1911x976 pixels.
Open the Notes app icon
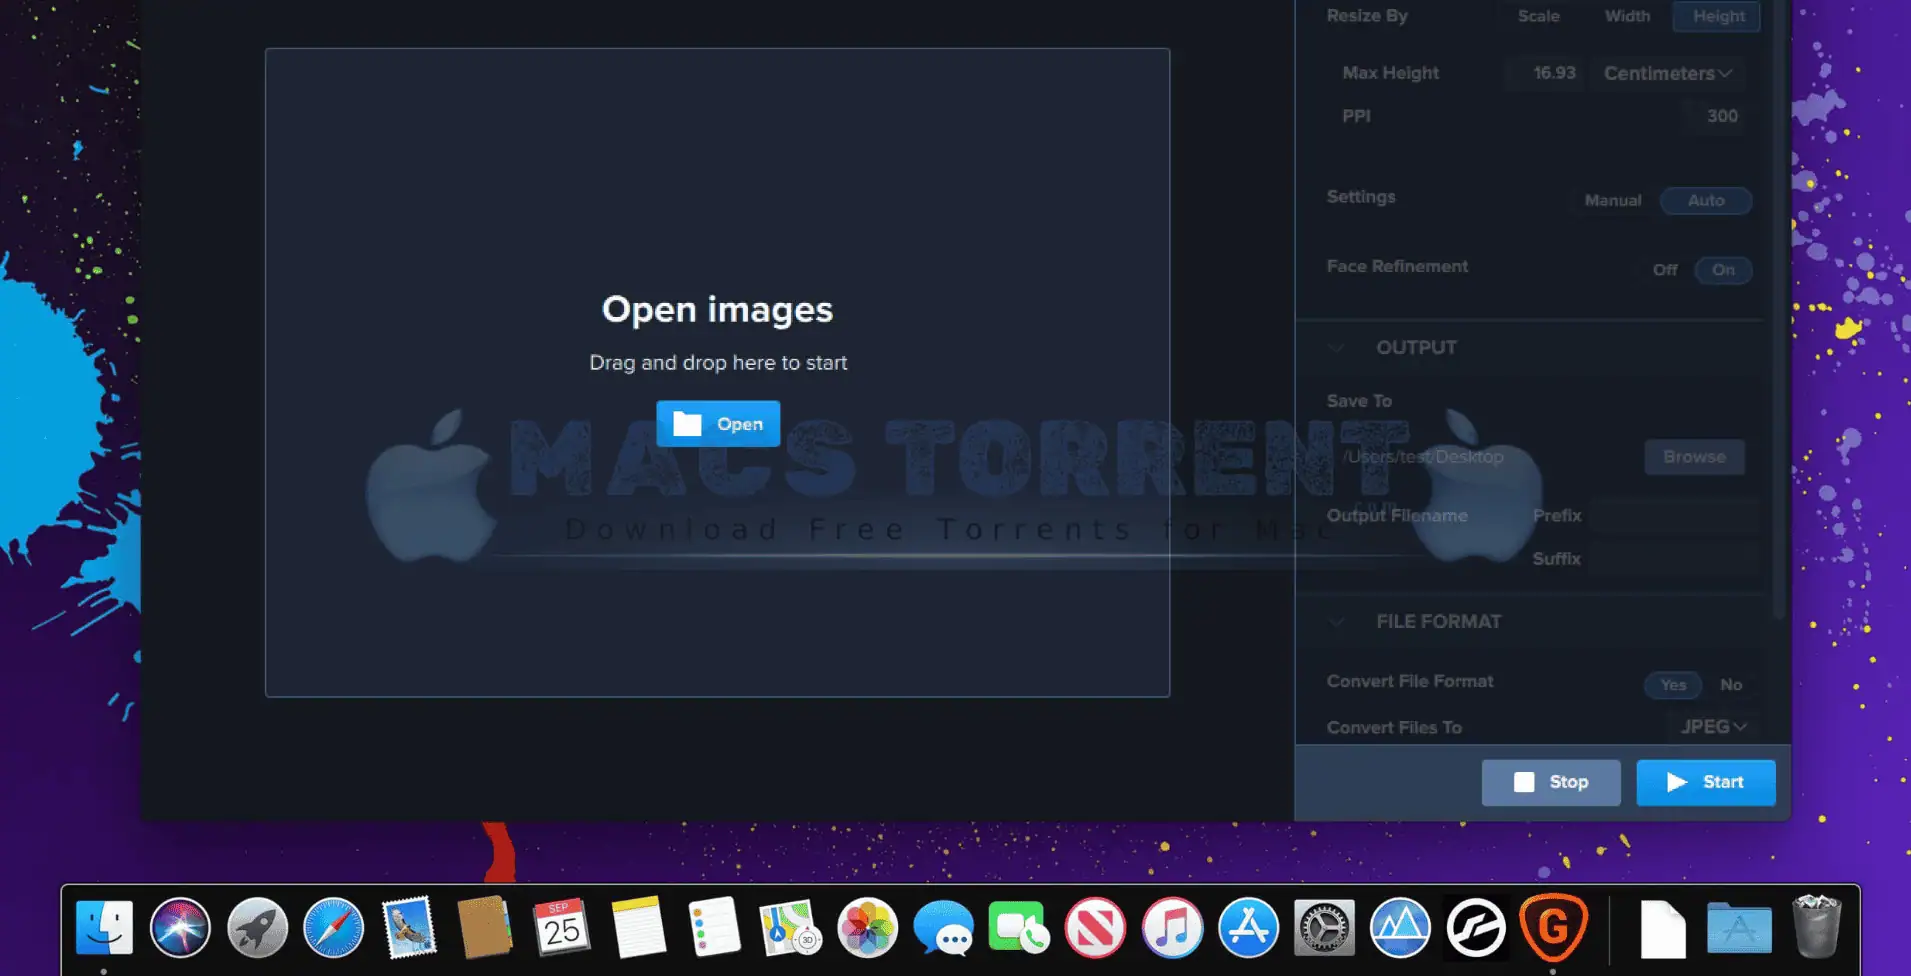tap(638, 928)
